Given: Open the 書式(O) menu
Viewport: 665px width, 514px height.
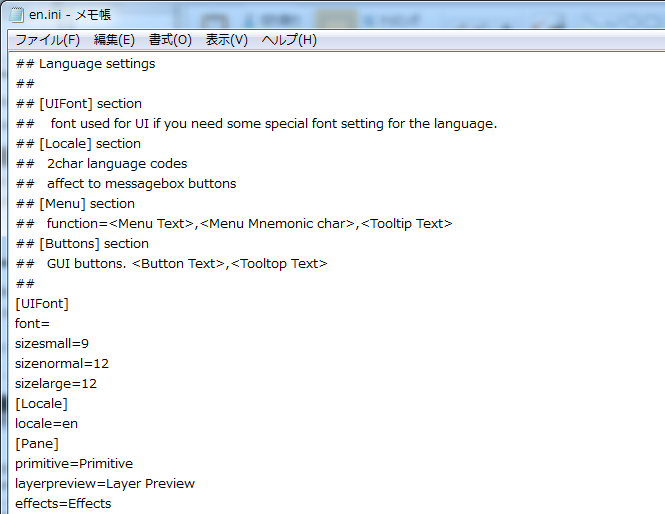Looking at the screenshot, I should (170, 40).
